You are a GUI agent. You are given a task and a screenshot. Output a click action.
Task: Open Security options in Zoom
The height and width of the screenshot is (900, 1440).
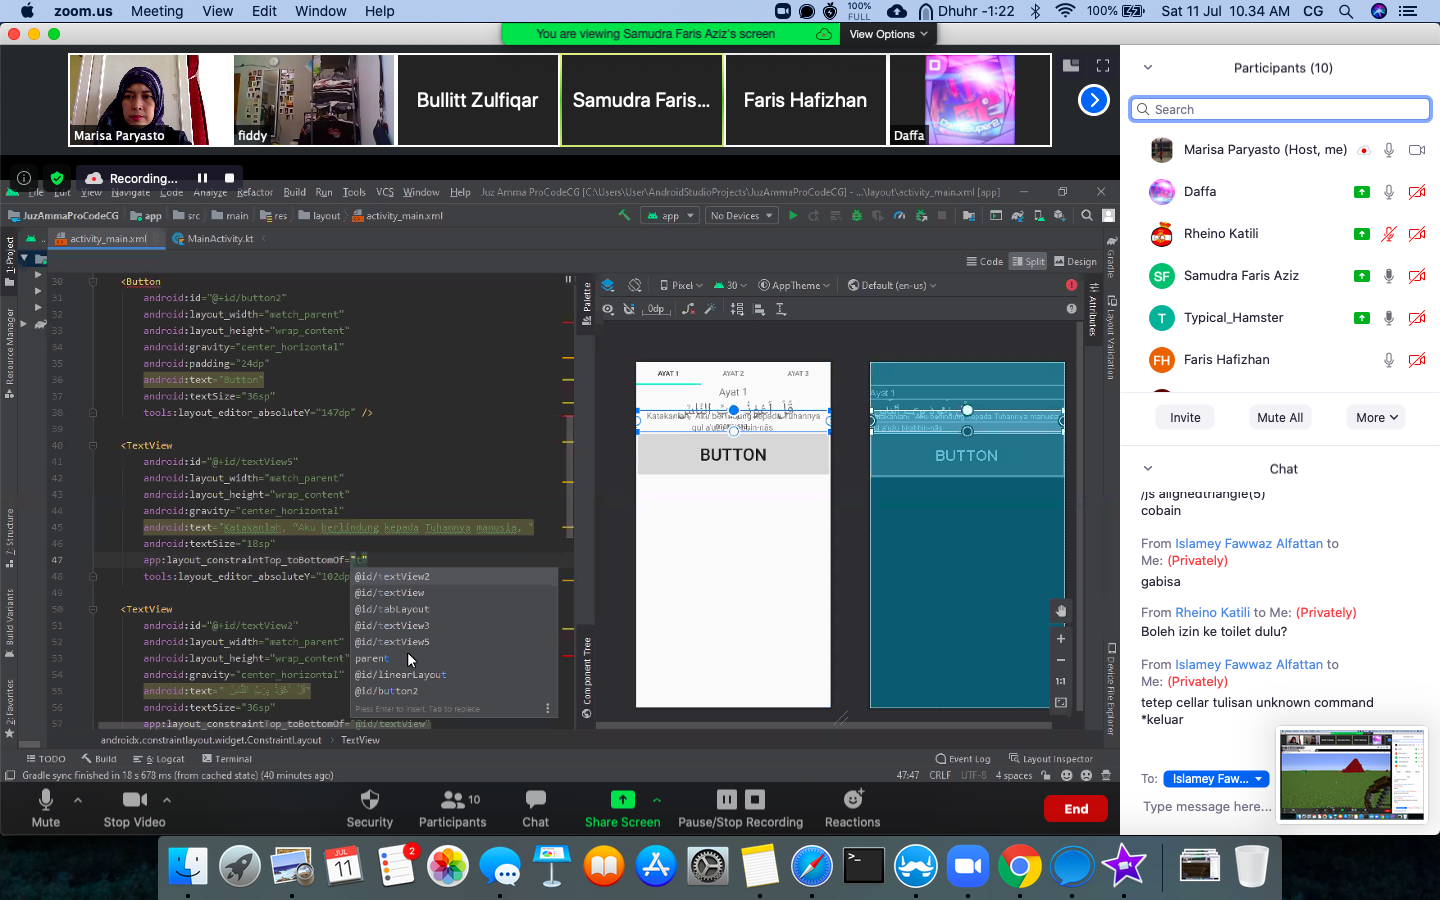point(370,808)
